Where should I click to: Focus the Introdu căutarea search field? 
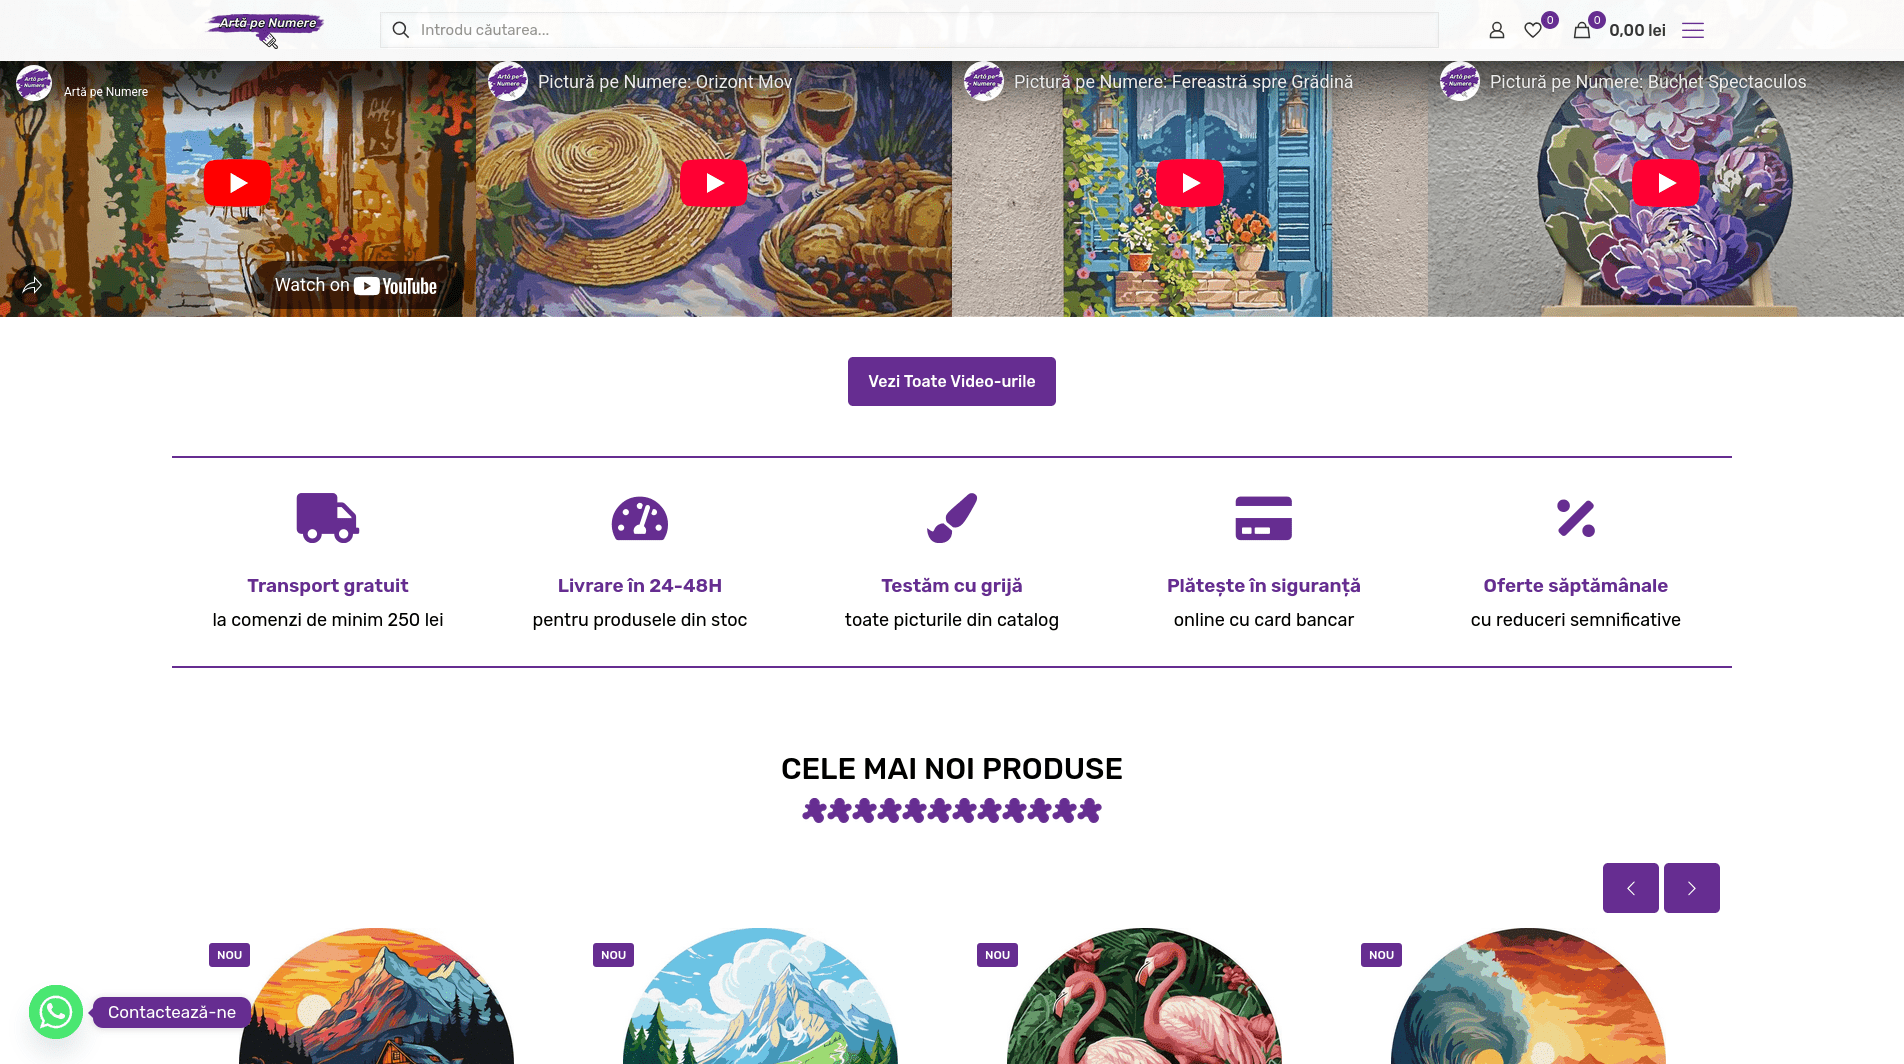[x=909, y=30]
